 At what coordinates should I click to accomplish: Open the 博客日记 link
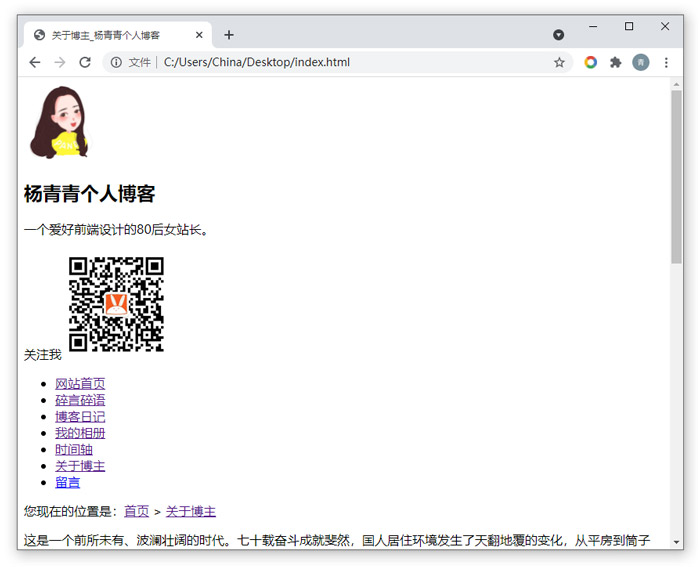coord(80,417)
